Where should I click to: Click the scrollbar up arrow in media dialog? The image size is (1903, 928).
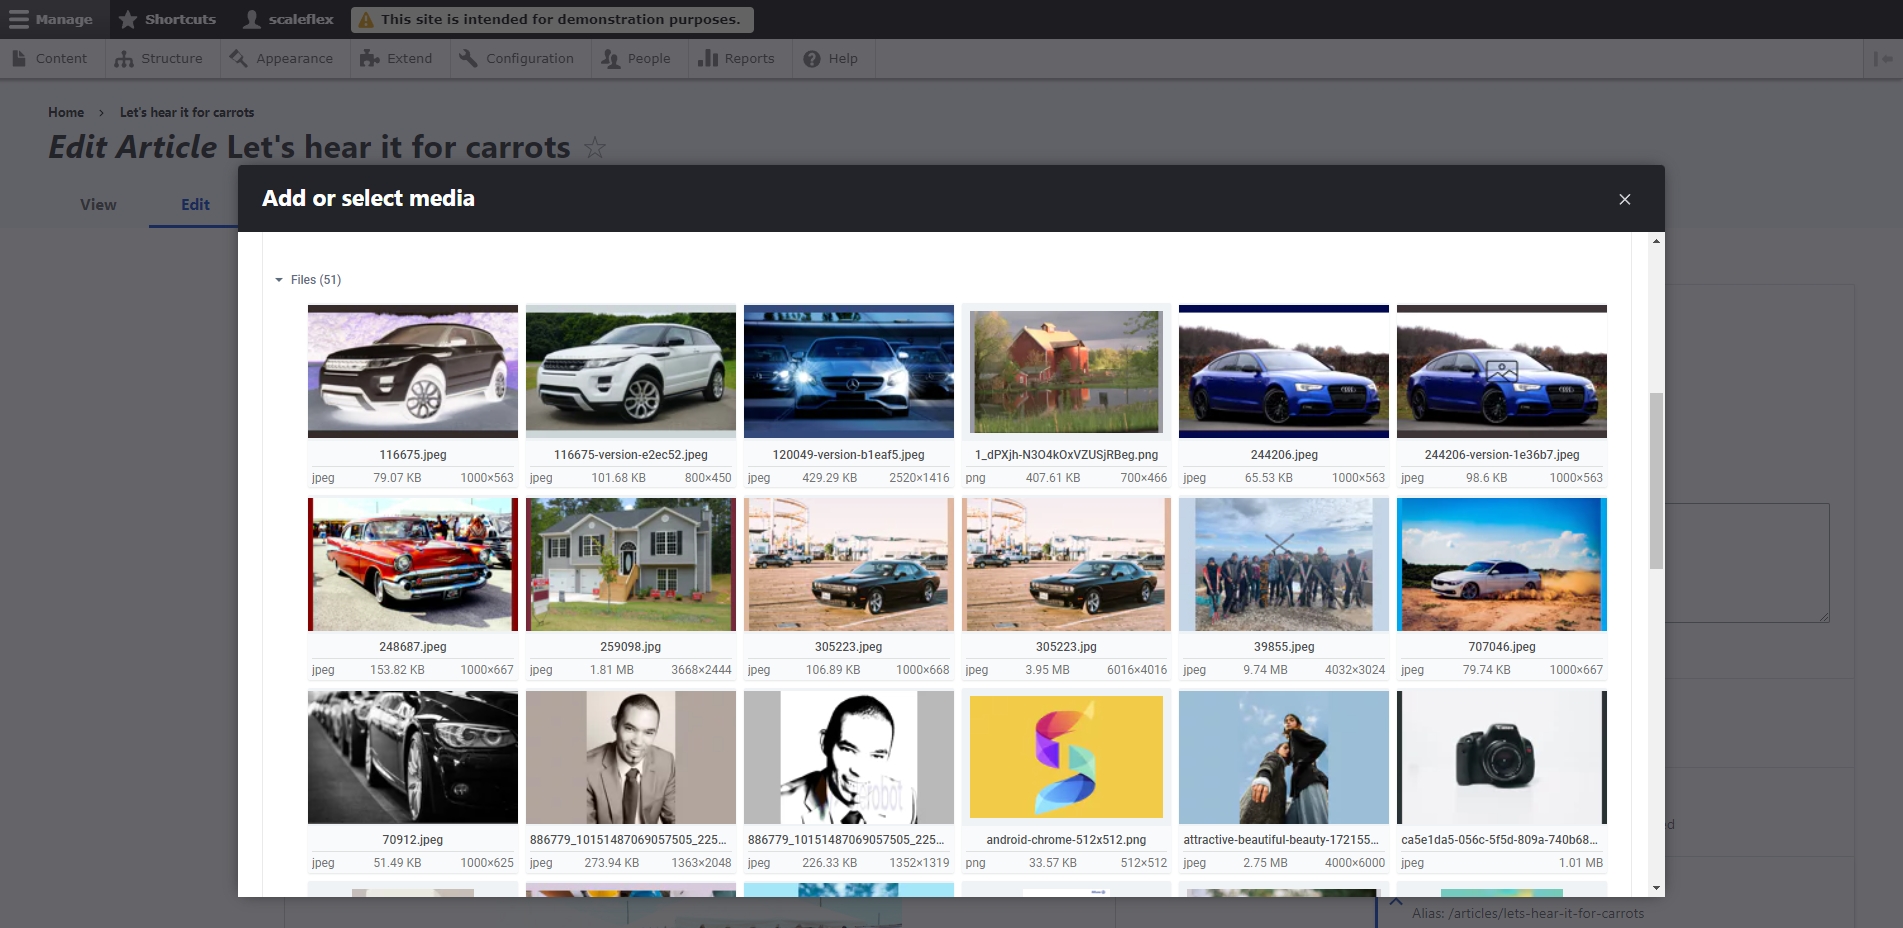[x=1657, y=241]
